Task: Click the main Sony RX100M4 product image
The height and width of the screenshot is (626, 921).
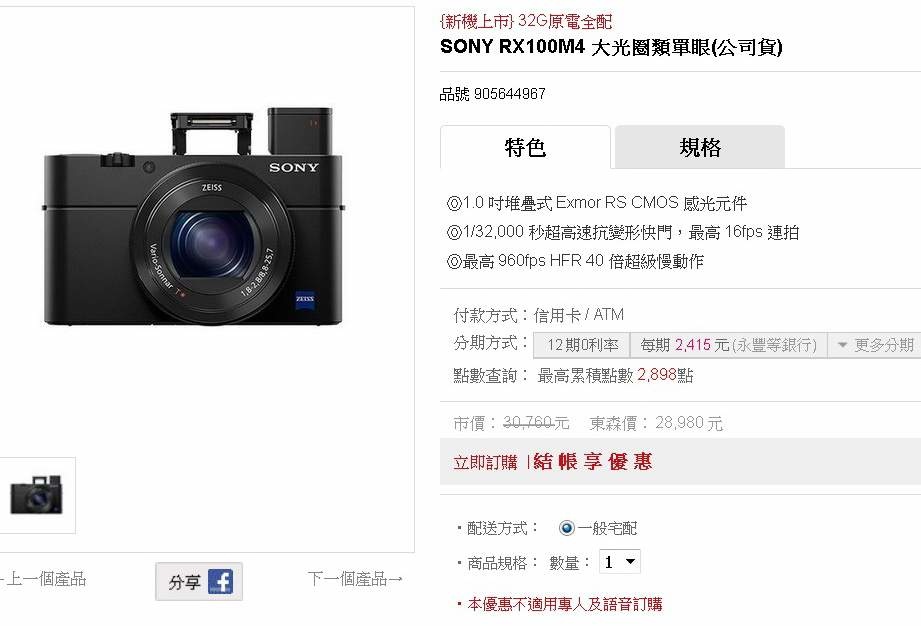Action: pyautogui.click(x=193, y=216)
